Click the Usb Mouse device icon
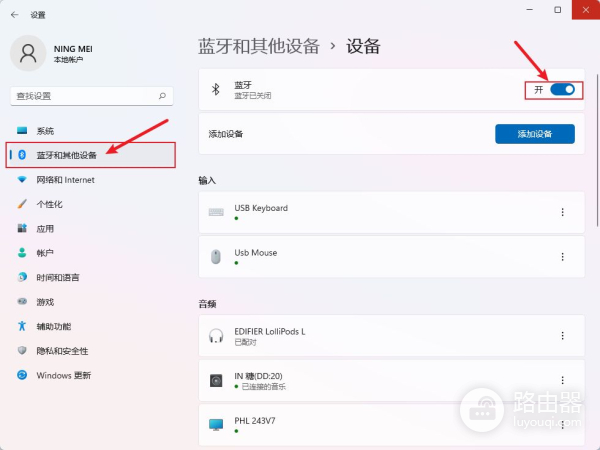 click(216, 256)
